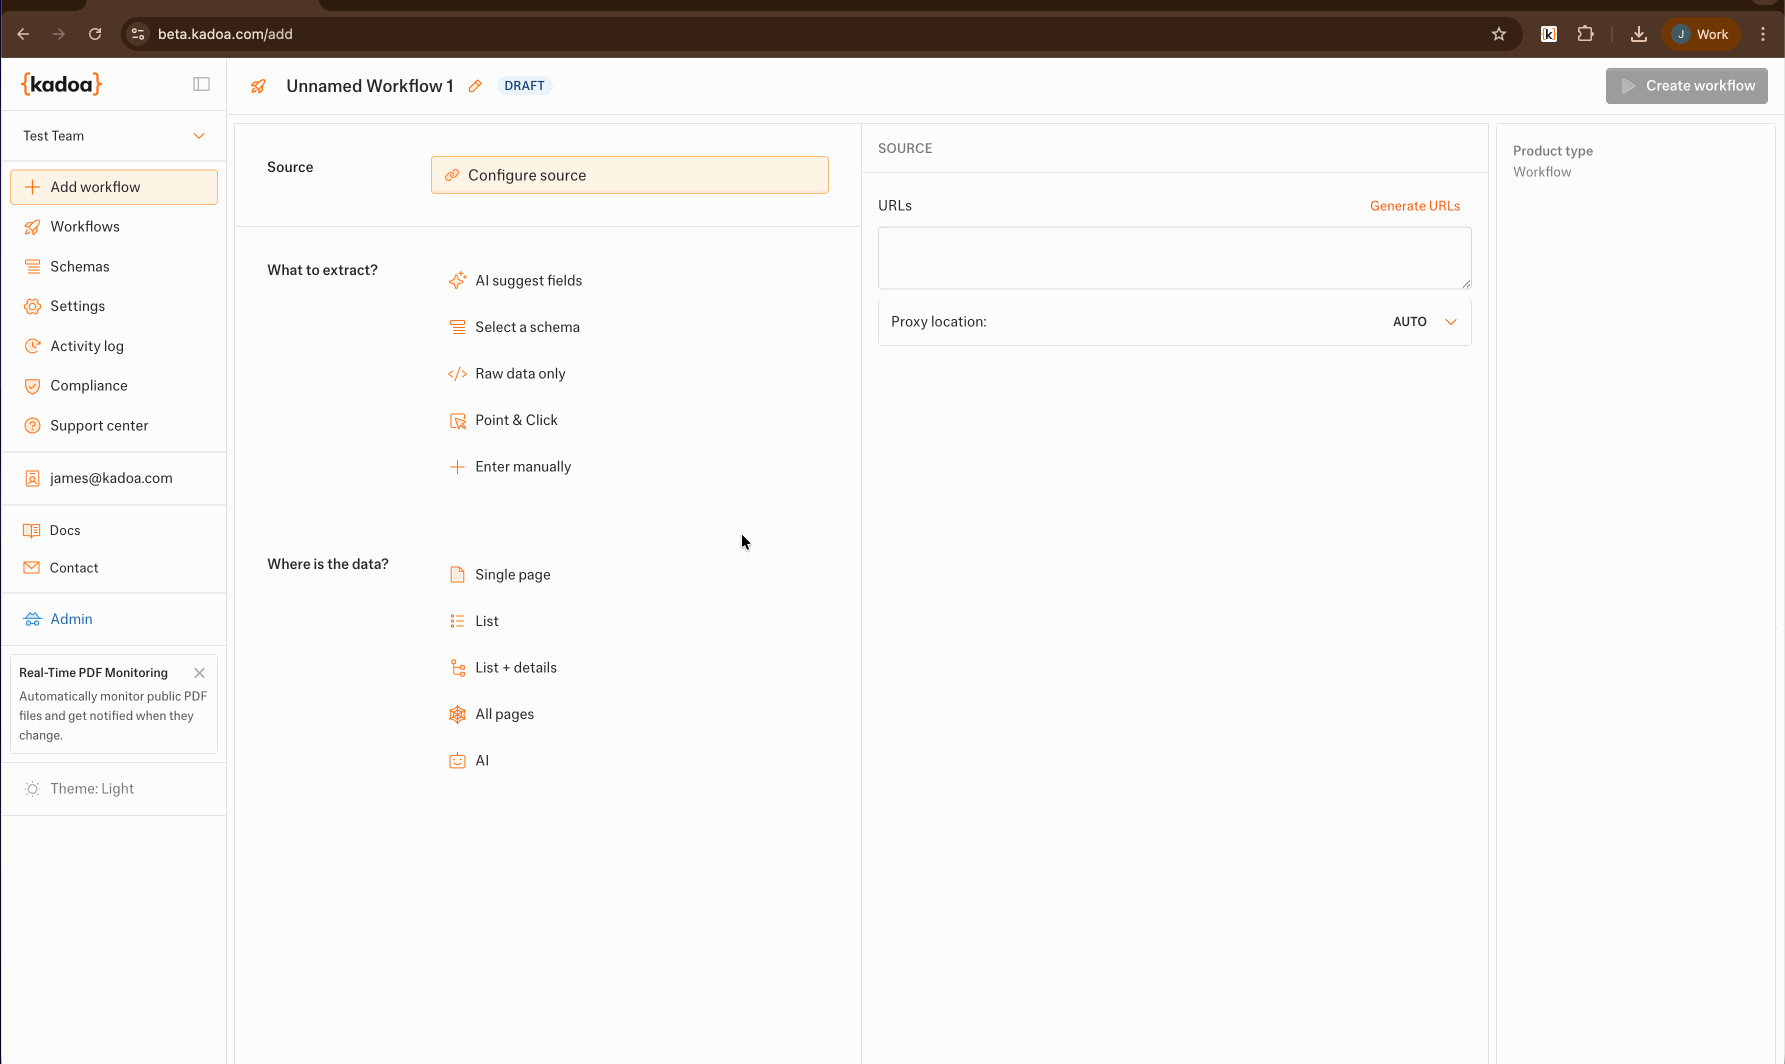Click the Generate URLs link

[x=1414, y=206]
